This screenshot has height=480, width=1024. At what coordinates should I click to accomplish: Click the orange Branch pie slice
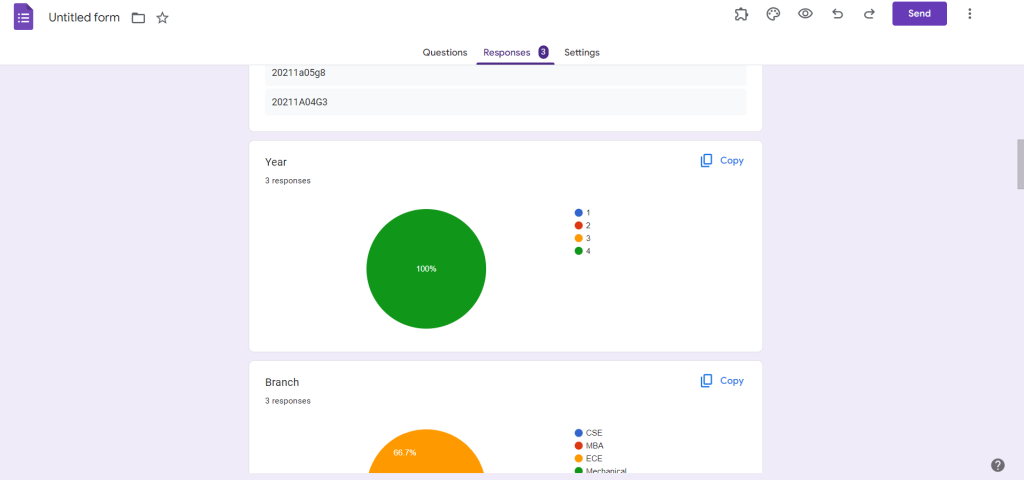tap(426, 452)
